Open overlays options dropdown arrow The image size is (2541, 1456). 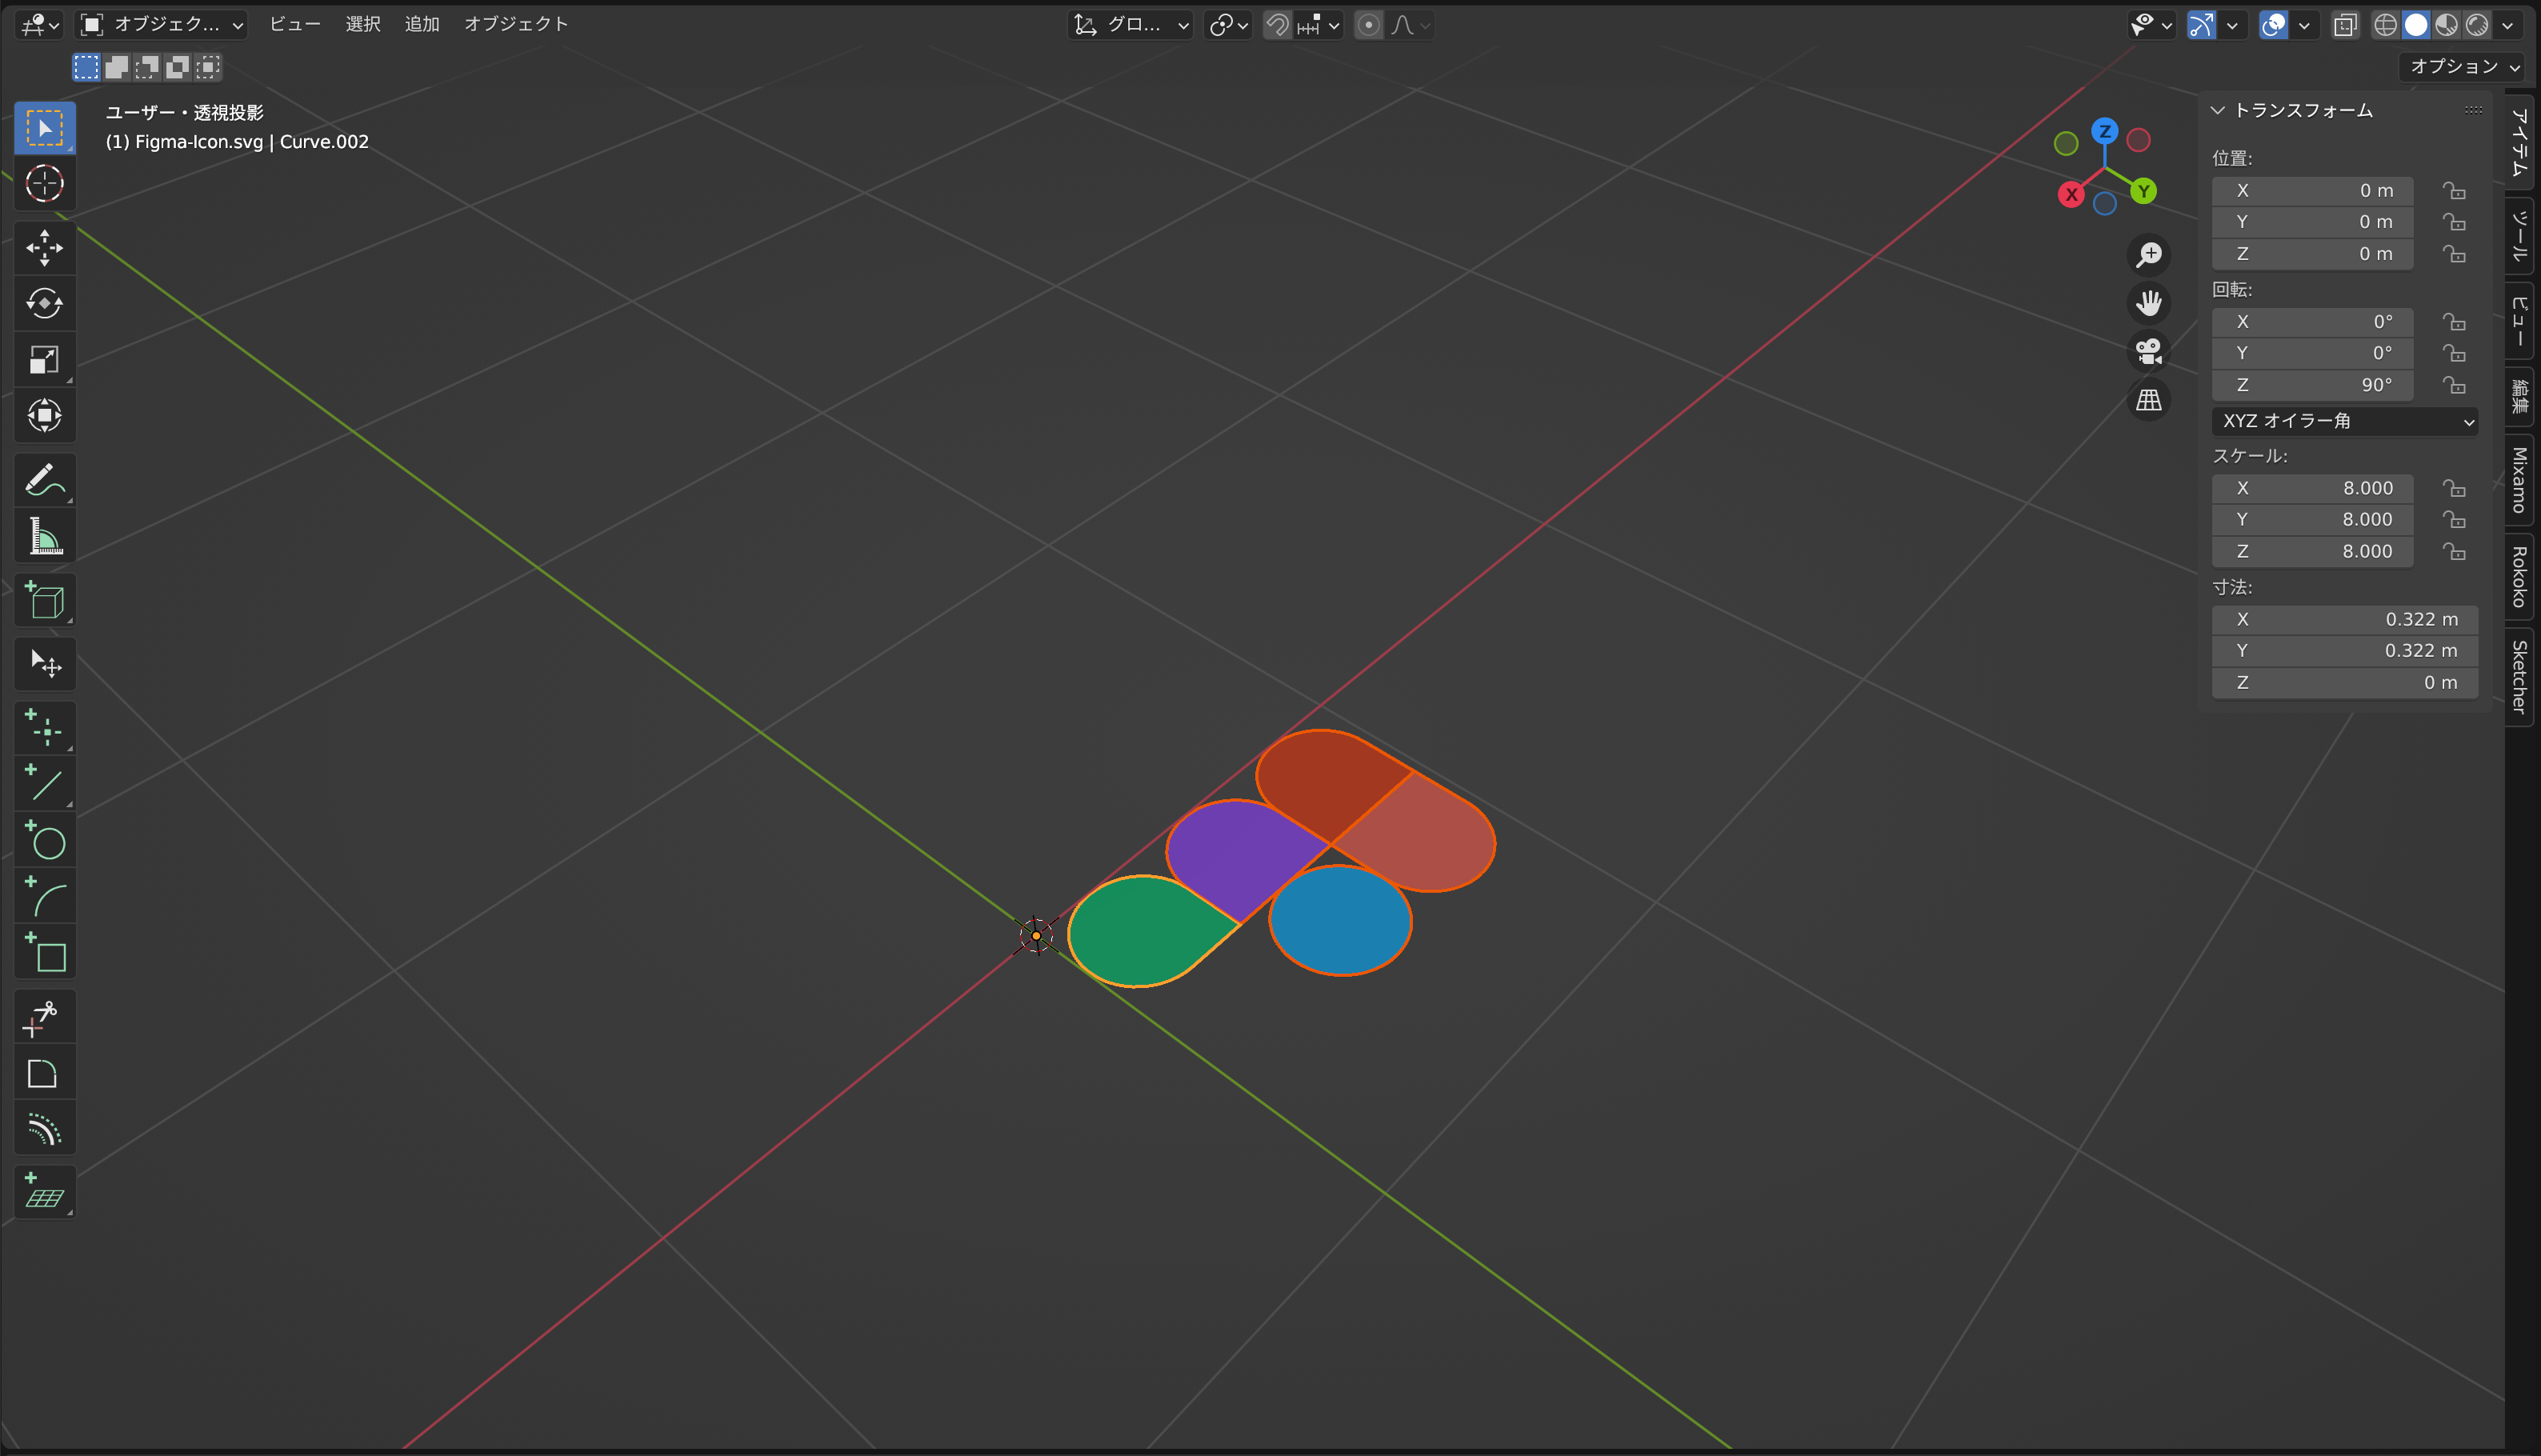click(2304, 25)
